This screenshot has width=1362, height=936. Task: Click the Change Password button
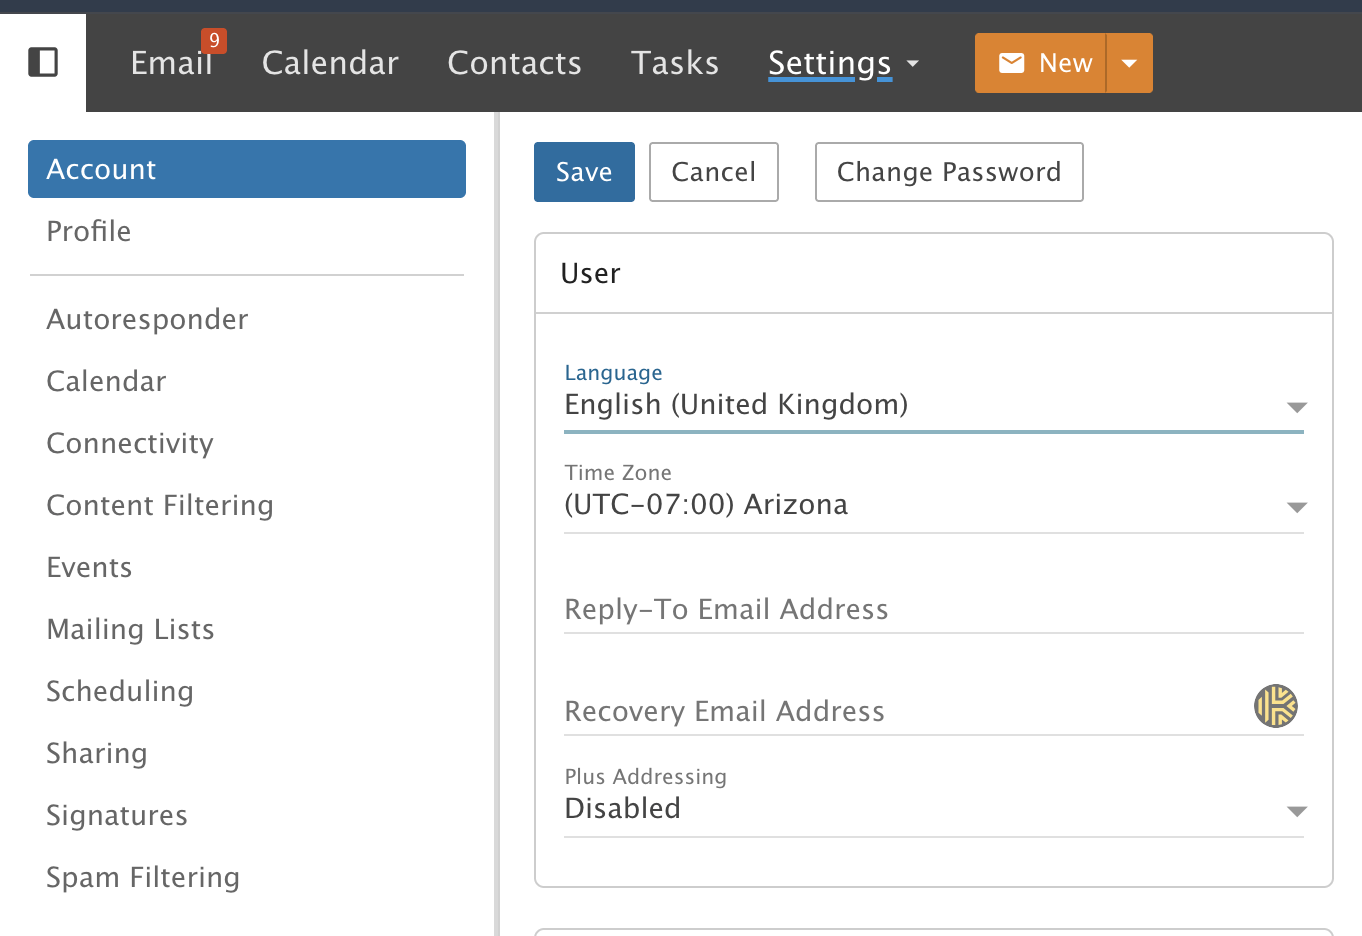pos(948,172)
